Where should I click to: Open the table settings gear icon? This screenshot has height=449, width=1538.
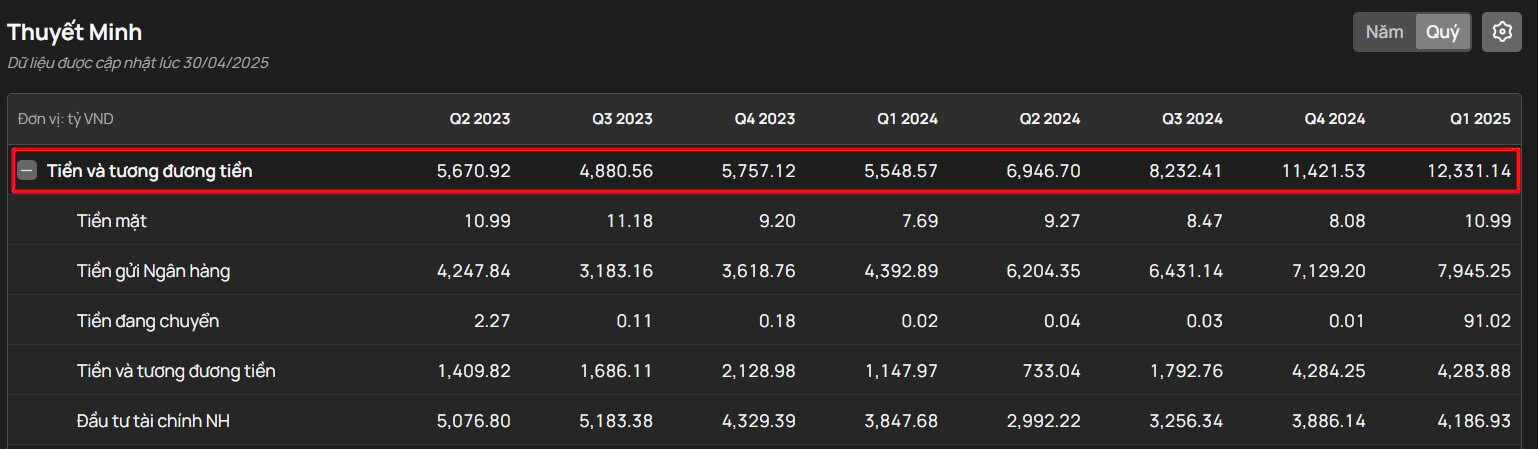coord(1501,32)
